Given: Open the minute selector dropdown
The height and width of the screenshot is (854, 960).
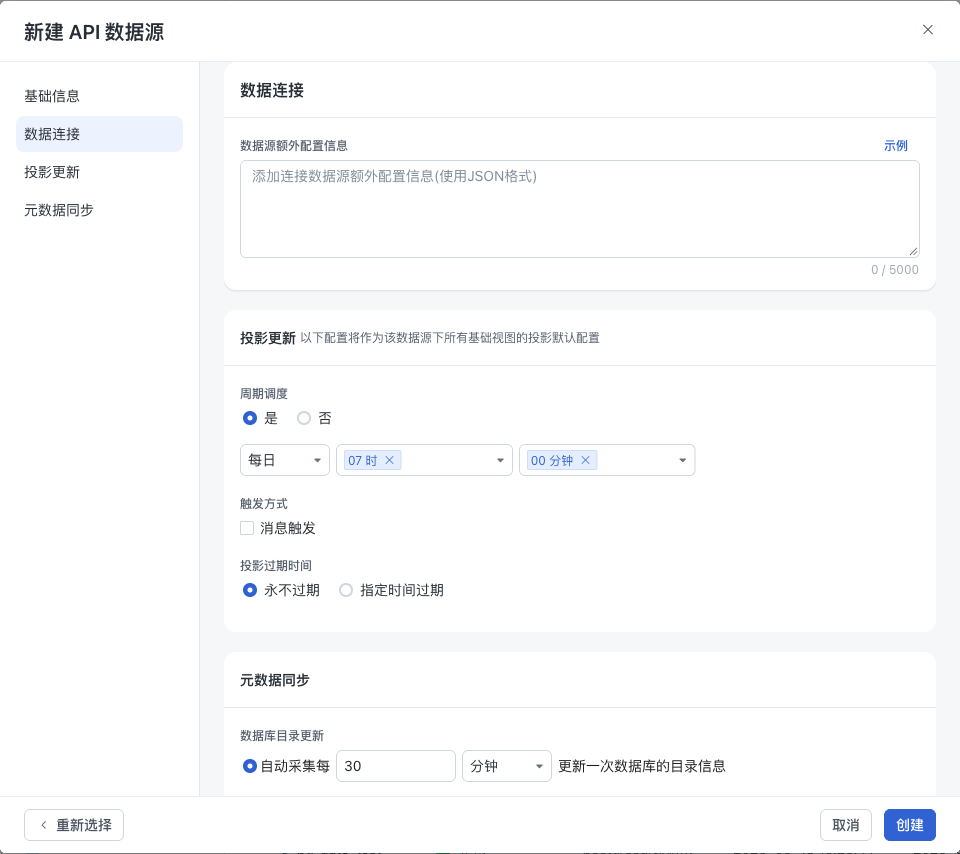Looking at the screenshot, I should [x=607, y=460].
